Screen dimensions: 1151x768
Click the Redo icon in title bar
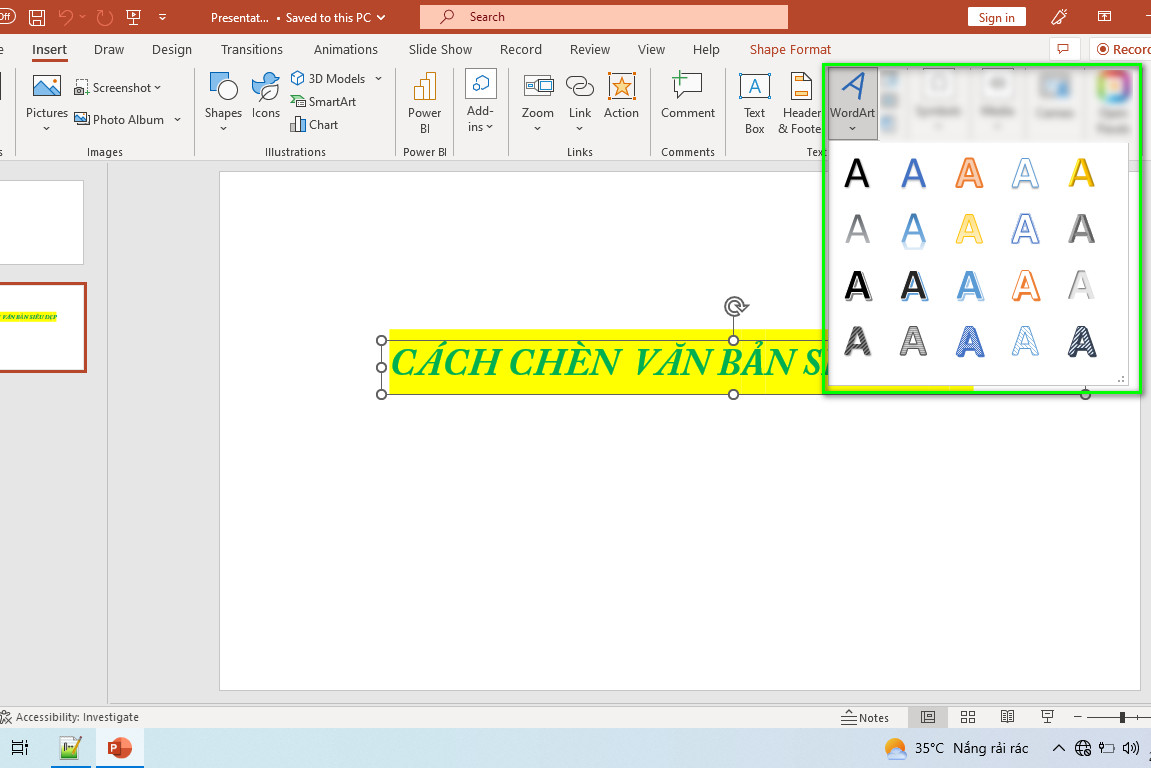104,17
